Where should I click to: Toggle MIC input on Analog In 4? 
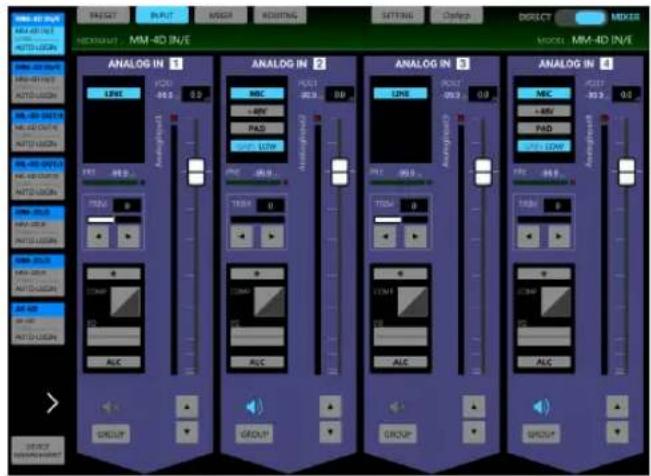click(544, 93)
